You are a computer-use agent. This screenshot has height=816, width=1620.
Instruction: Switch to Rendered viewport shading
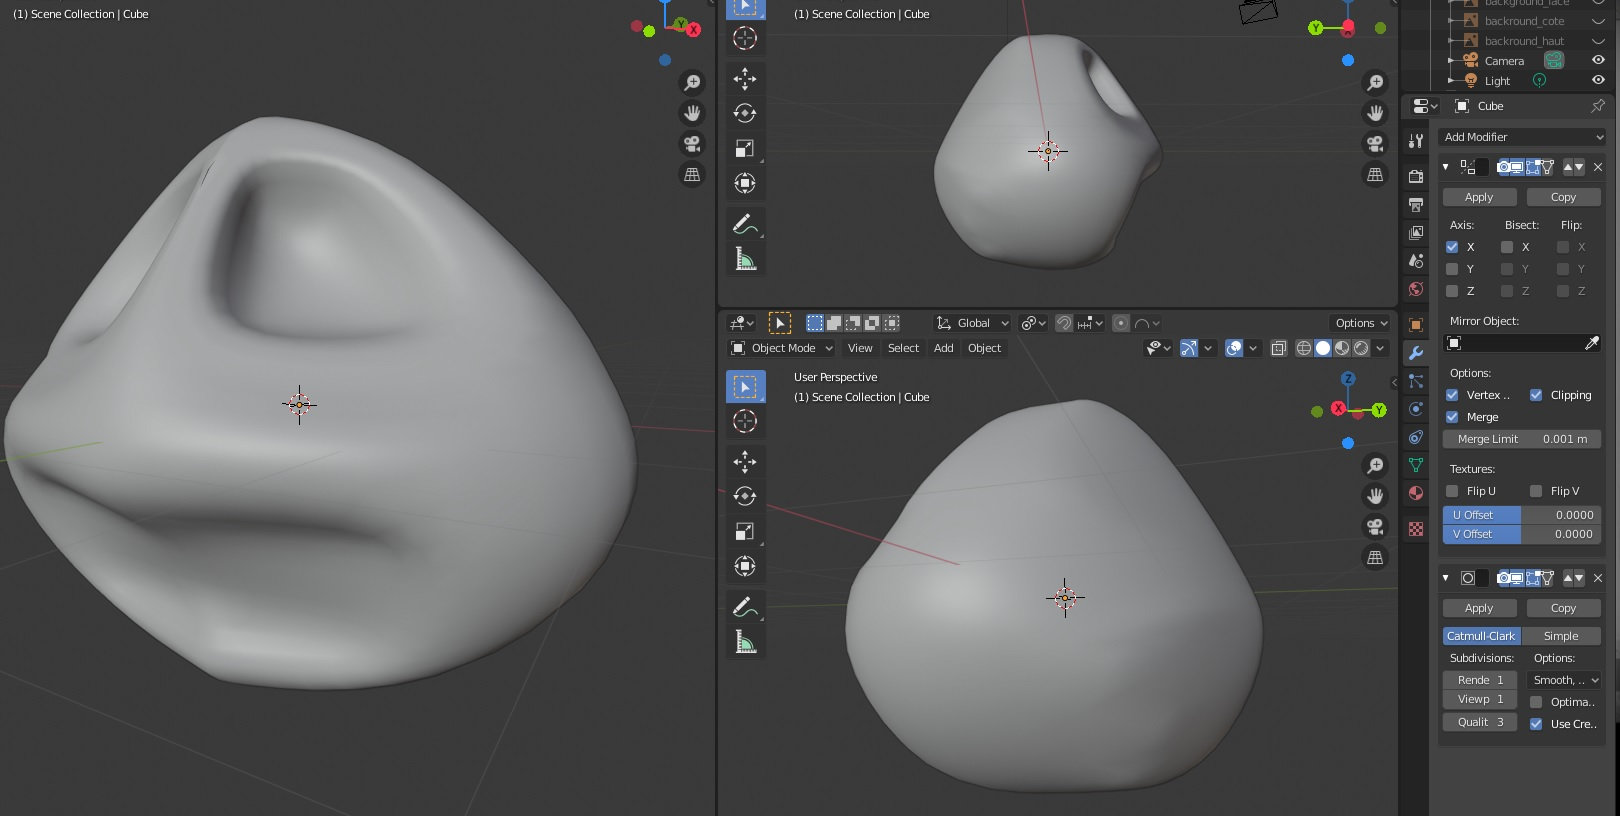(1361, 348)
